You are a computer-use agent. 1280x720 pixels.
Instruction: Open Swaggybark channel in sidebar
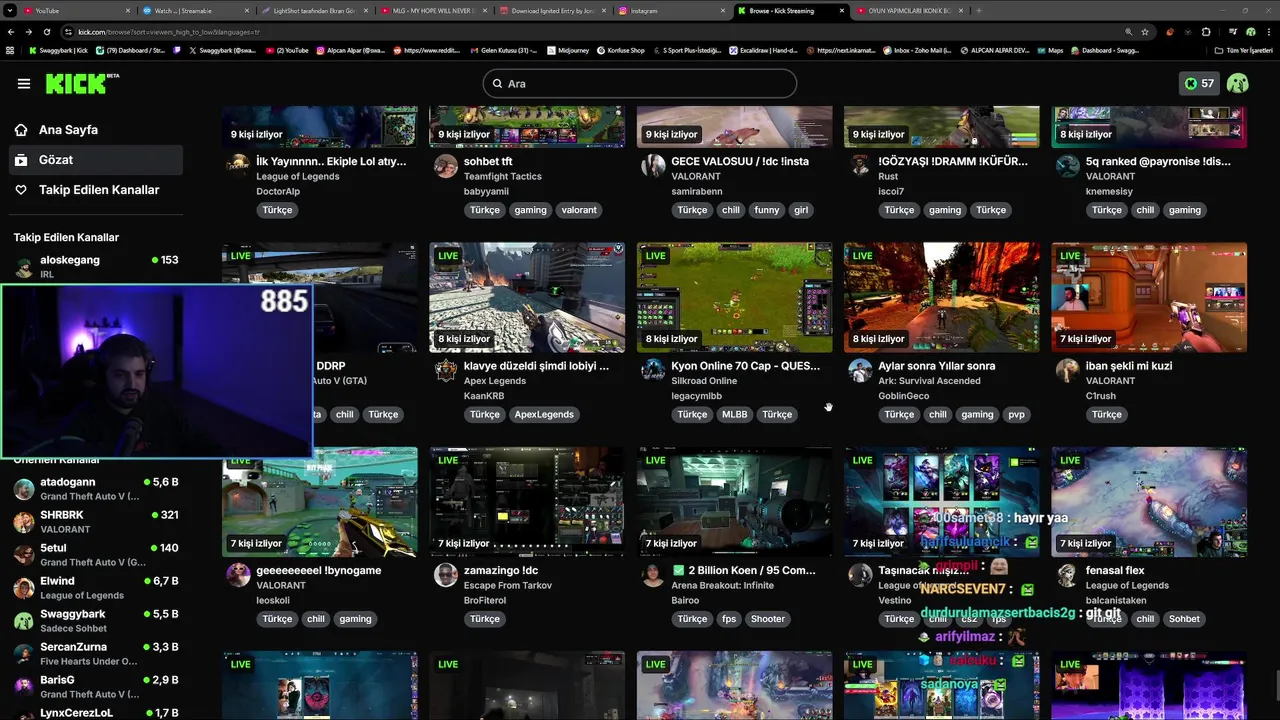[95, 620]
